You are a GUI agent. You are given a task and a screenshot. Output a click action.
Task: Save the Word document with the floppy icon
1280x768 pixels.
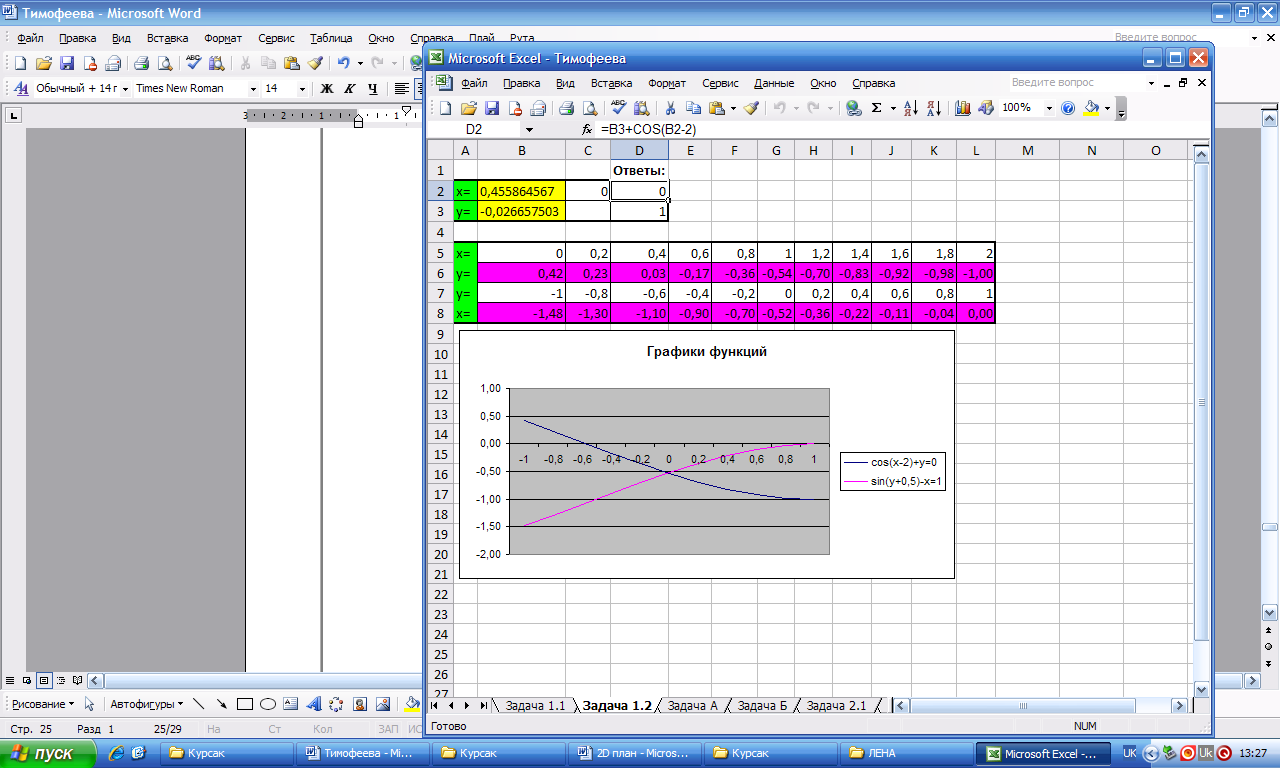(x=67, y=63)
